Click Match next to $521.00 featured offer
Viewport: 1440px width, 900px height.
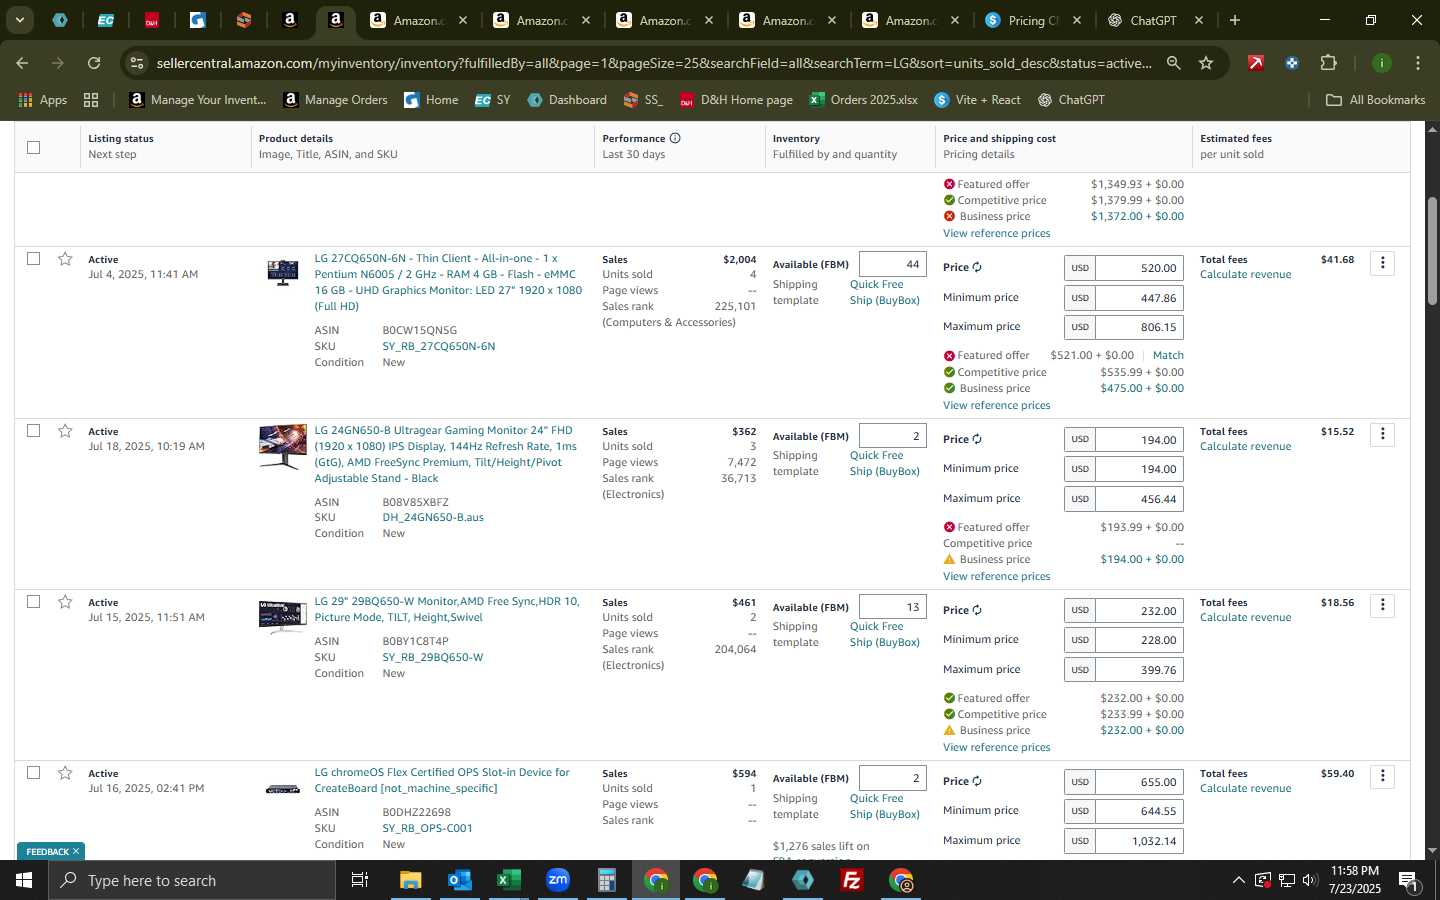1168,355
